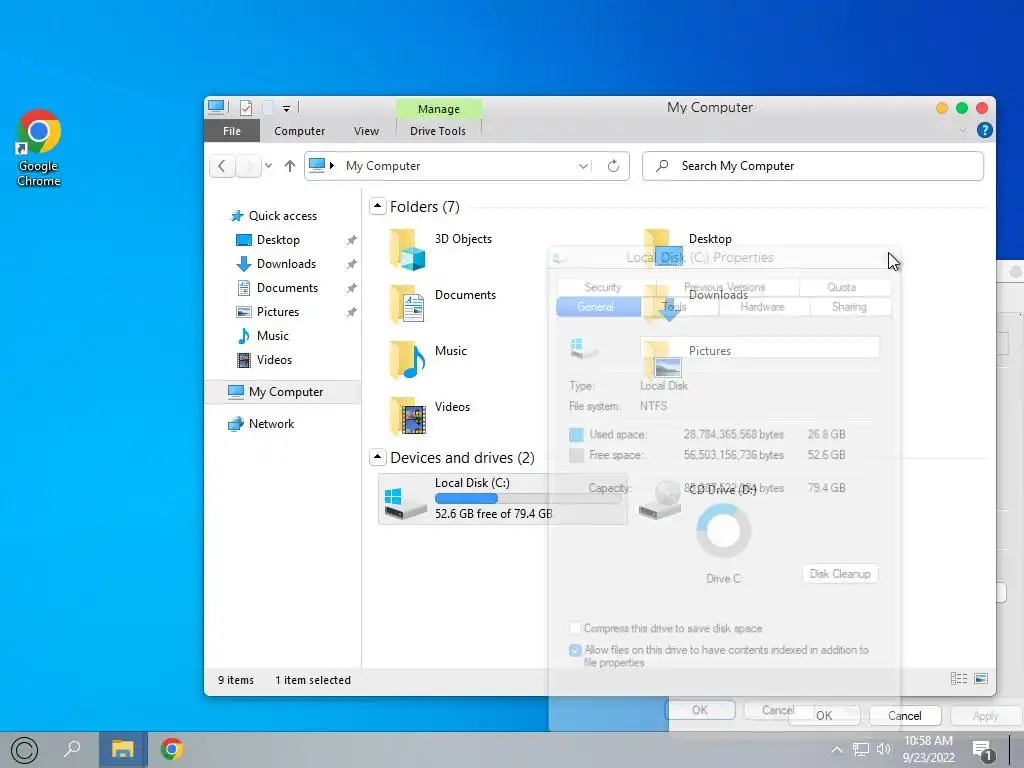Viewport: 1024px width, 768px height.
Task: Select the Manage contextual tab
Action: click(439, 109)
